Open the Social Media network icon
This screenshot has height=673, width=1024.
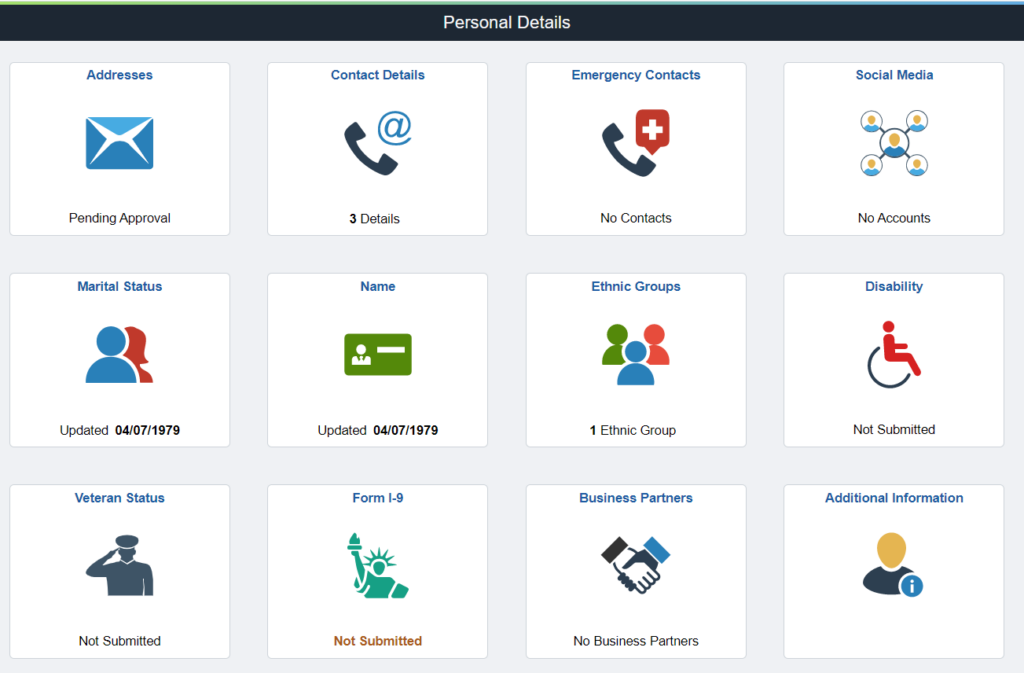click(893, 143)
